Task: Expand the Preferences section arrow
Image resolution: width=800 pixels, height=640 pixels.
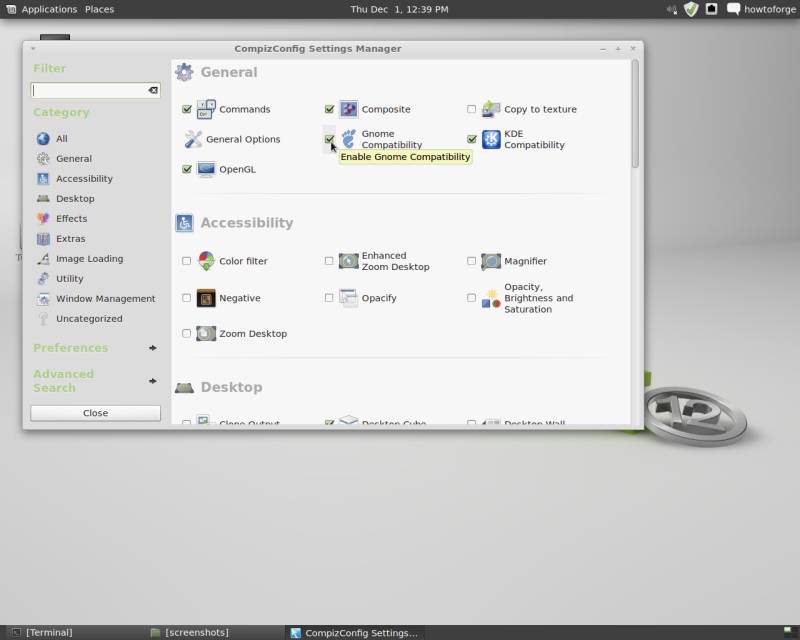Action: pyautogui.click(x=153, y=348)
